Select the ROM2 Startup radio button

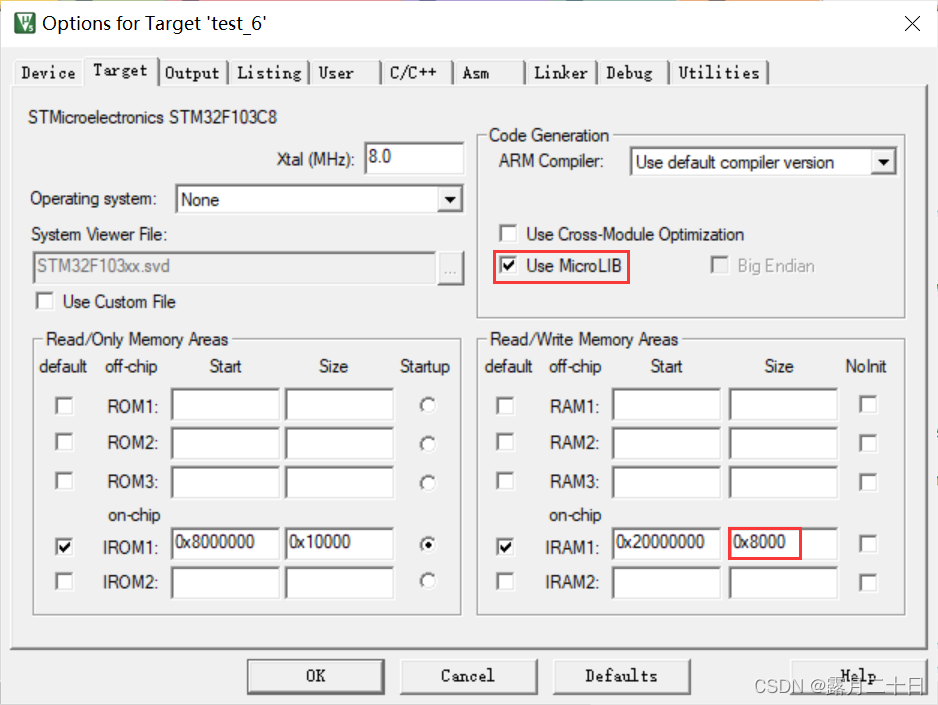coord(427,444)
